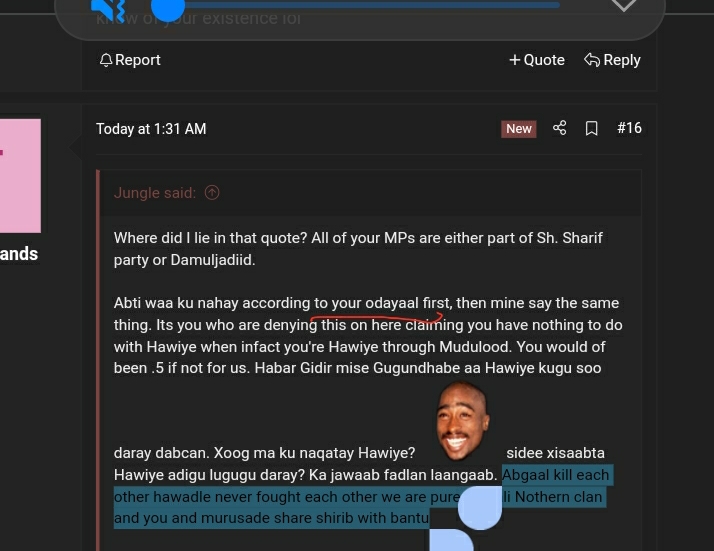The height and width of the screenshot is (551, 714).
Task: Click the bell icon beside Report
Action: (106, 60)
